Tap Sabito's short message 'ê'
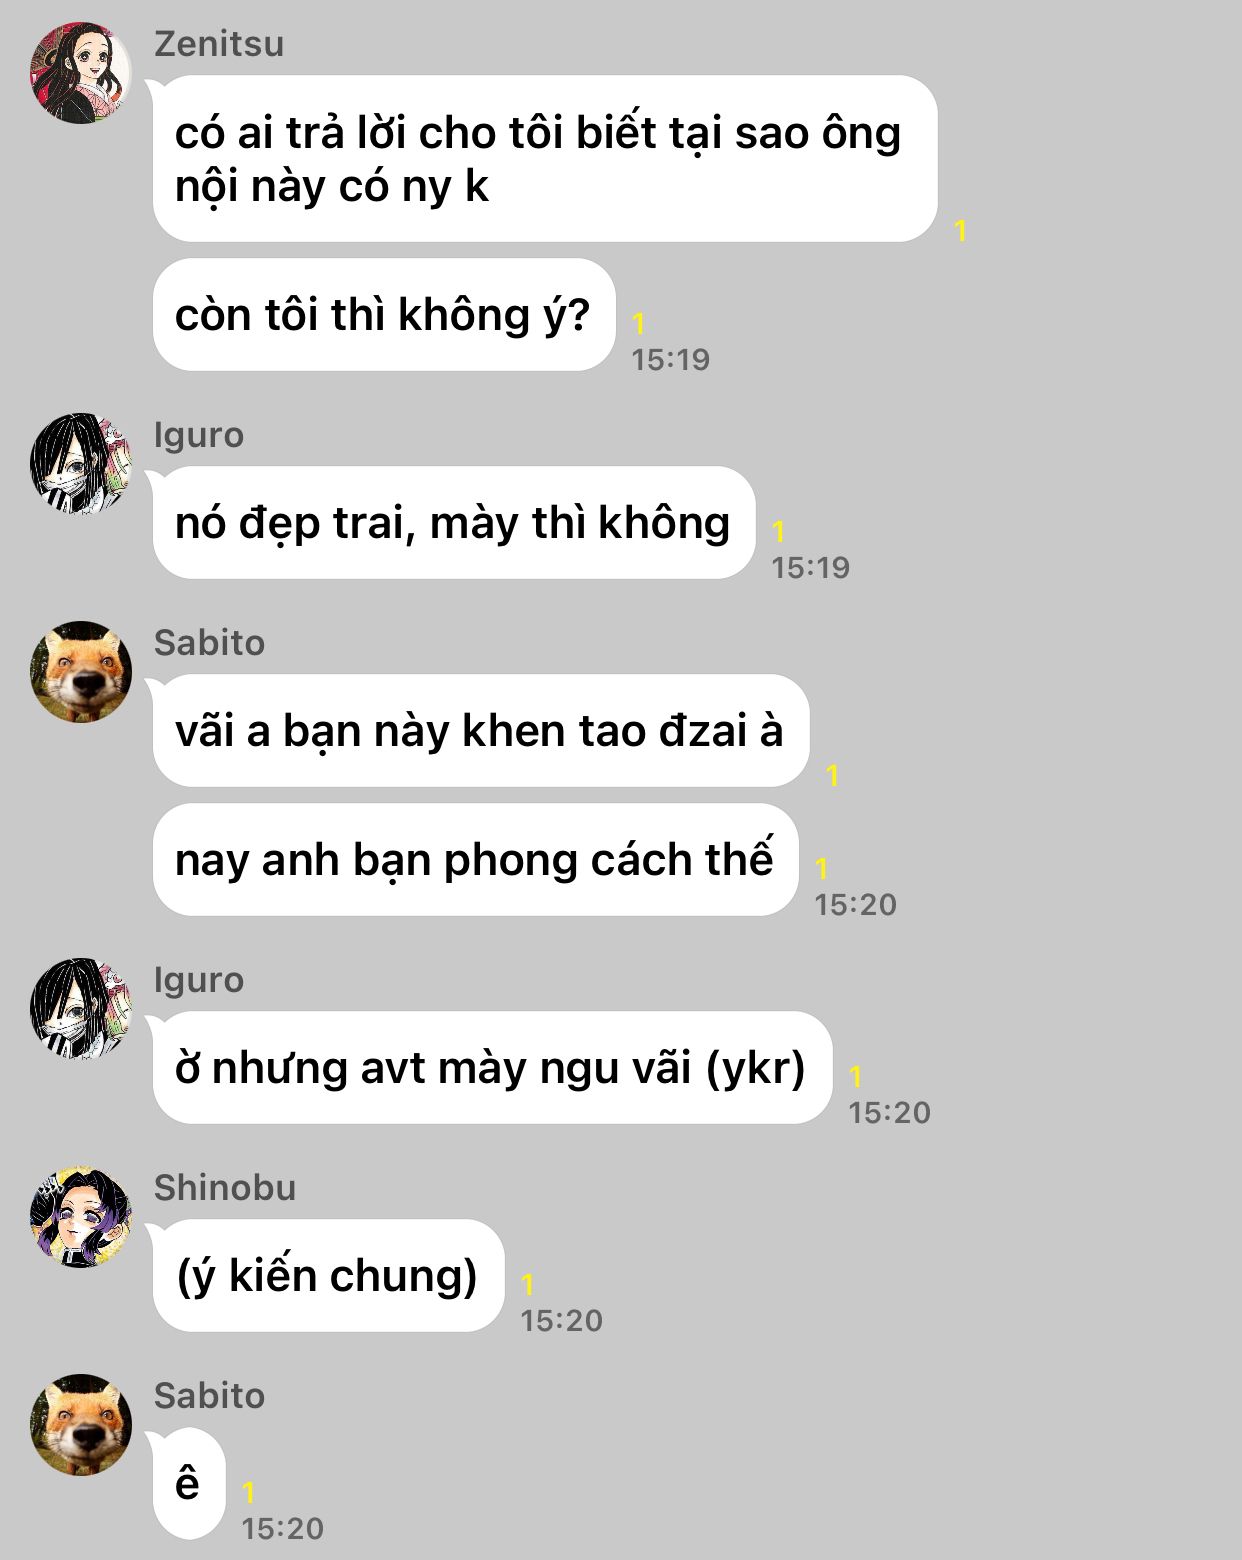The height and width of the screenshot is (1560, 1242). point(189,1484)
